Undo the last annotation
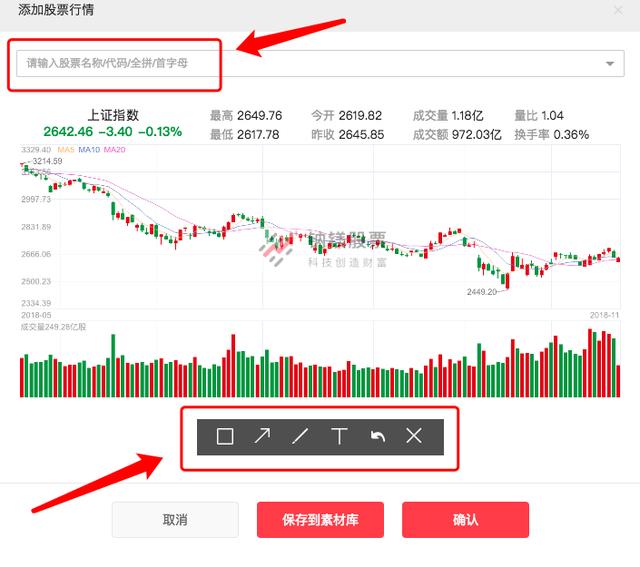 pos(378,436)
